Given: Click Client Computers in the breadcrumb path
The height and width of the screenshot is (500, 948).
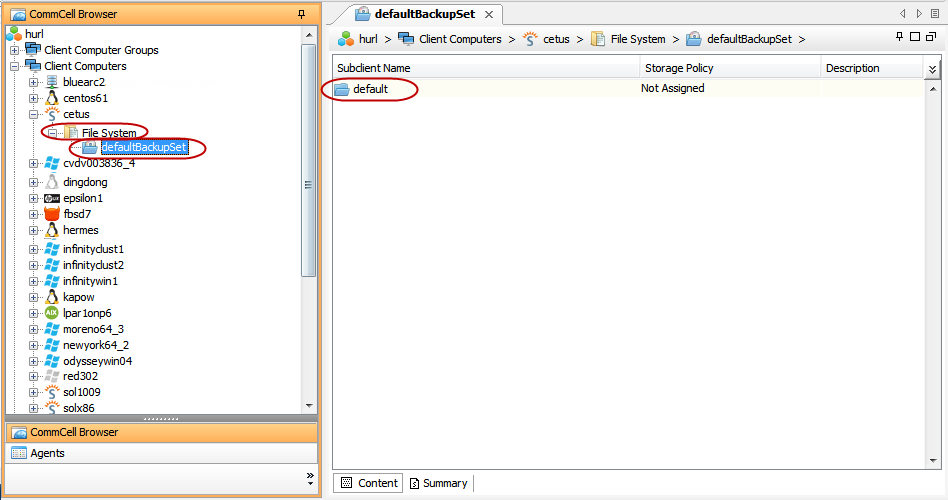Looking at the screenshot, I should [x=460, y=39].
